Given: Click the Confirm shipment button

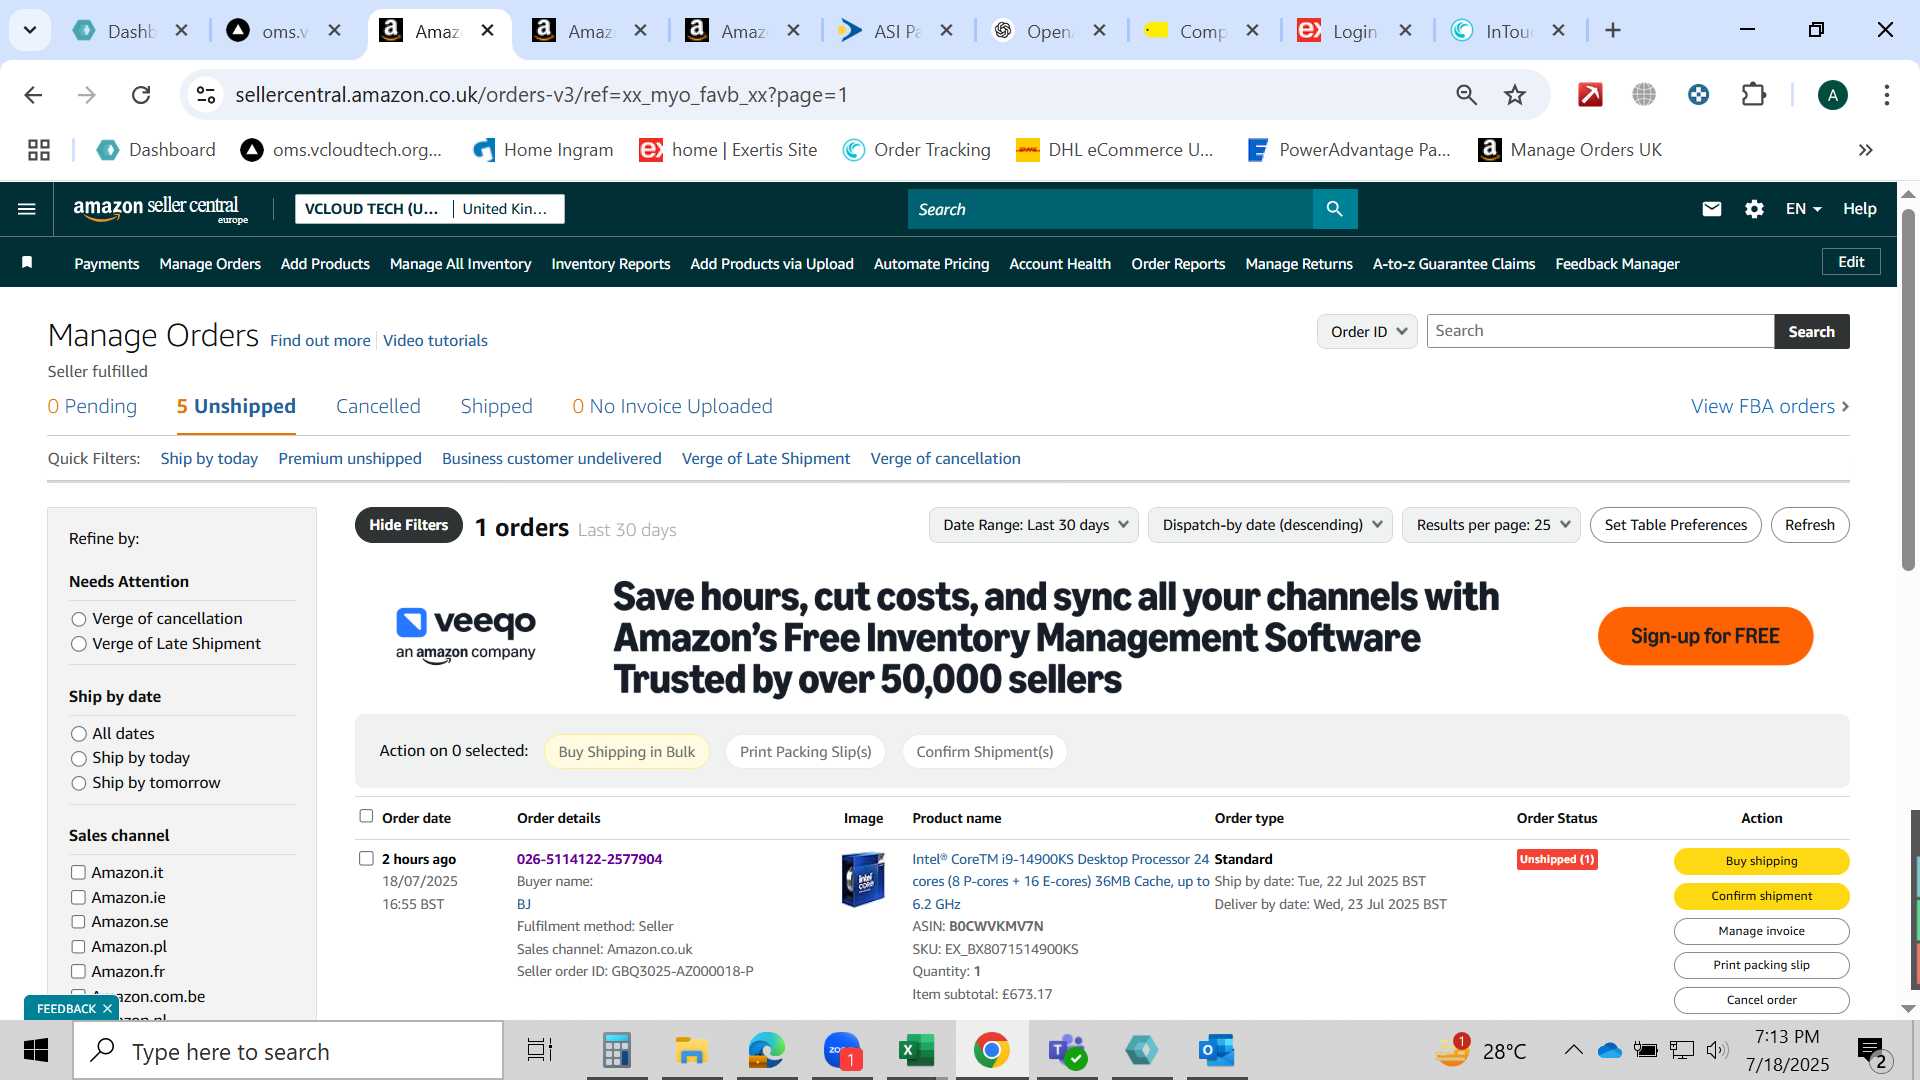Looking at the screenshot, I should (x=1761, y=896).
